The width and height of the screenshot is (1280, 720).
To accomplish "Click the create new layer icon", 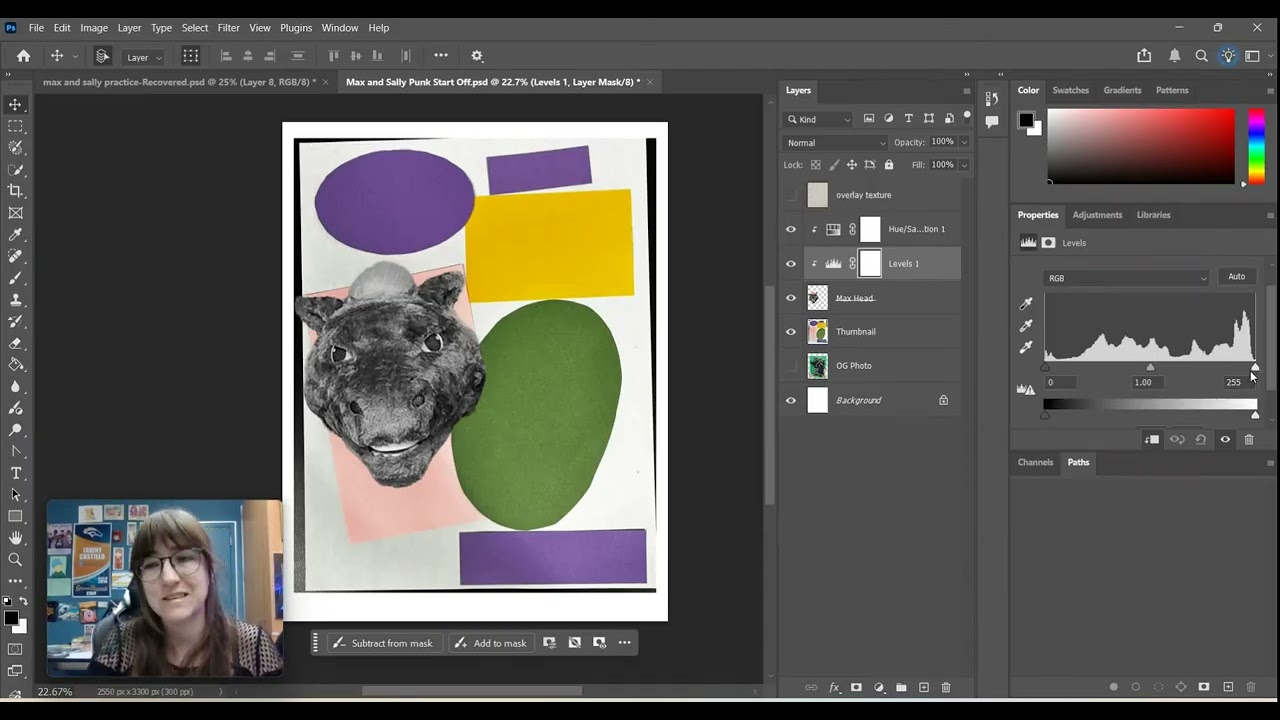I will (924, 688).
